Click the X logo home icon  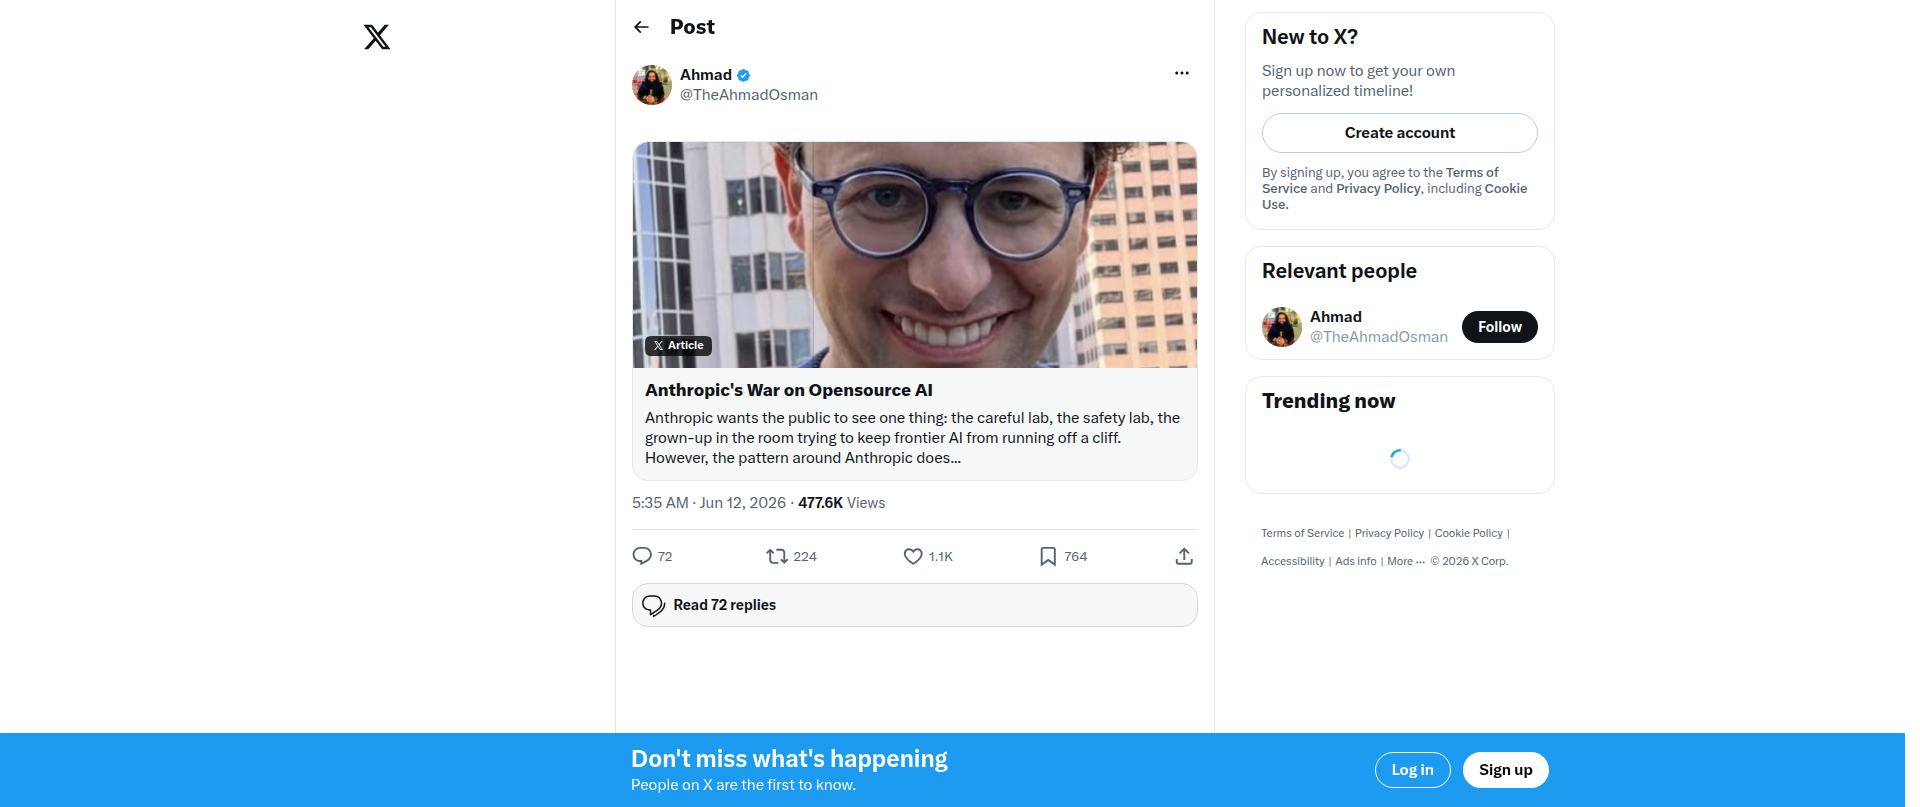377,37
